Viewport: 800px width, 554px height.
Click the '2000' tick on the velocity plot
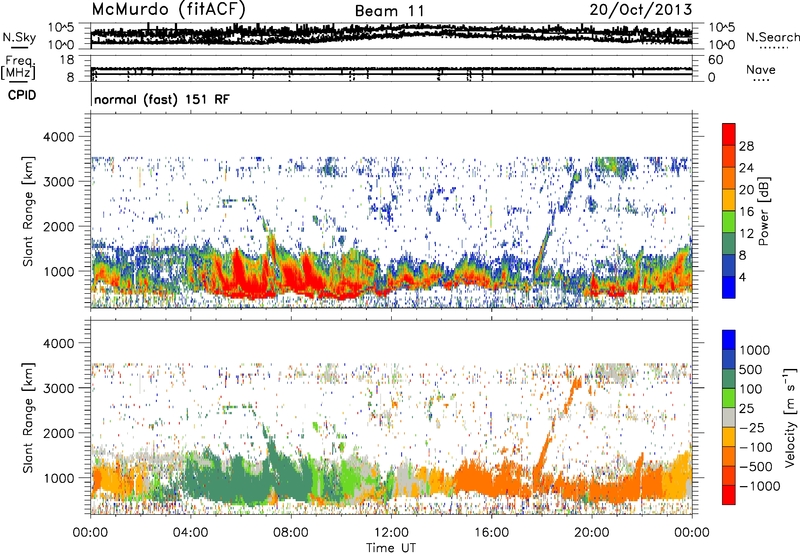[58, 433]
